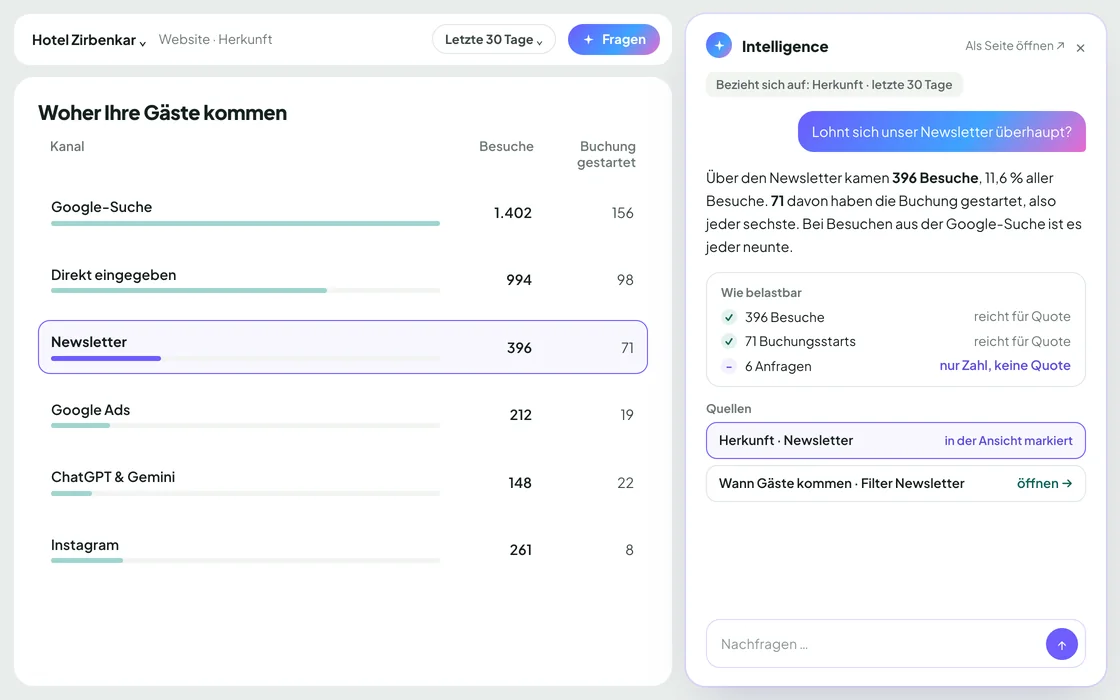Click the green check next to 396 Besuche

pos(729,317)
